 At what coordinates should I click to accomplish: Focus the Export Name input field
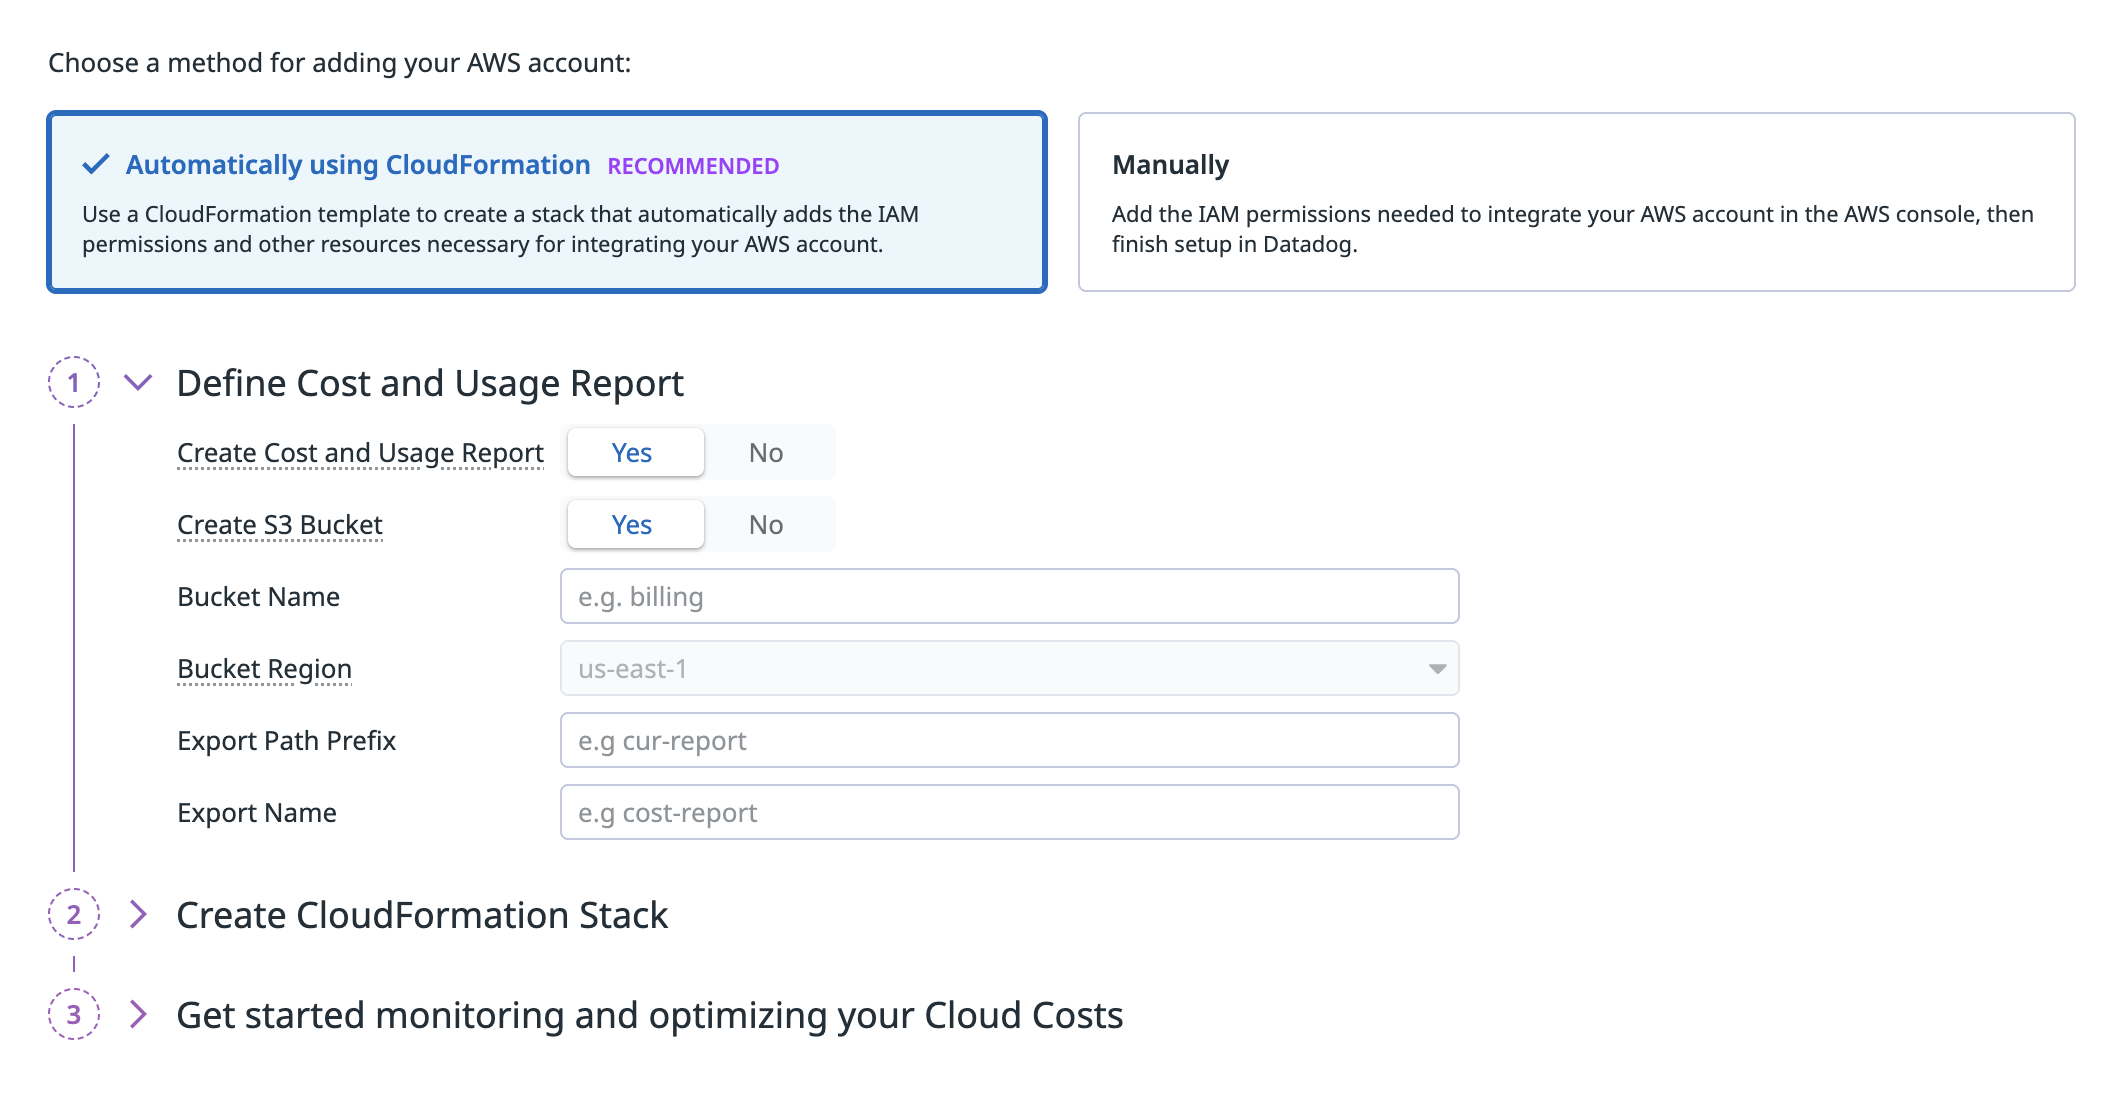click(x=1009, y=813)
